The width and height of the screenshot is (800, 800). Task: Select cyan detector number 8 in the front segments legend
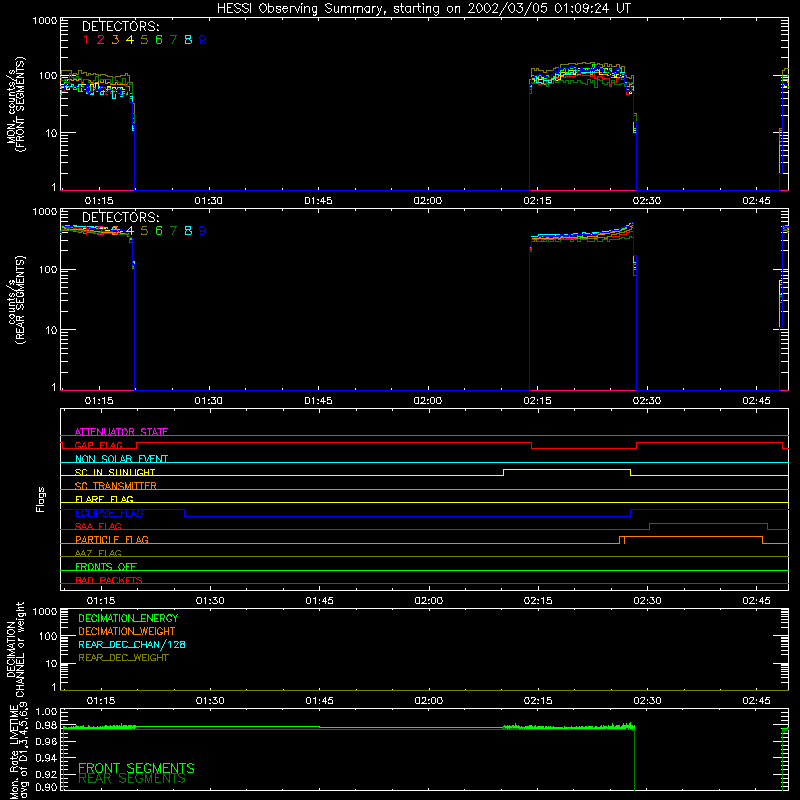tap(188, 40)
